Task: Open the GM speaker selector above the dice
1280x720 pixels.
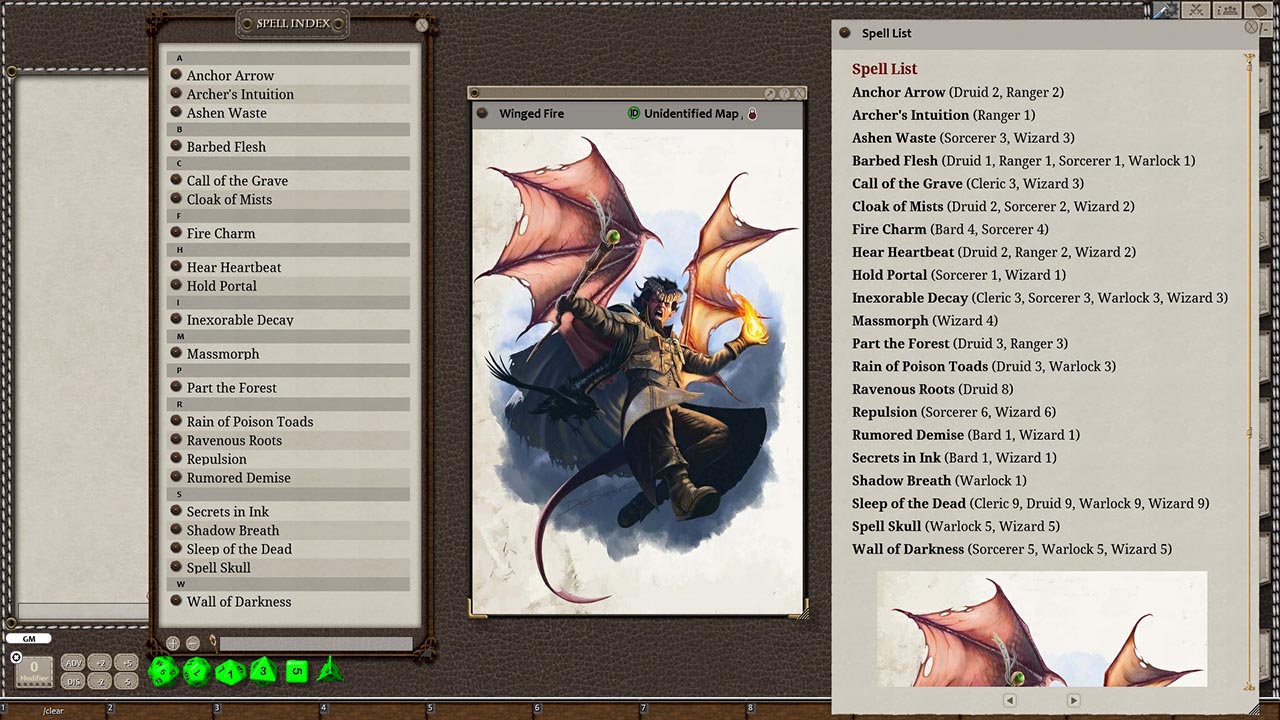Action: 28,638
